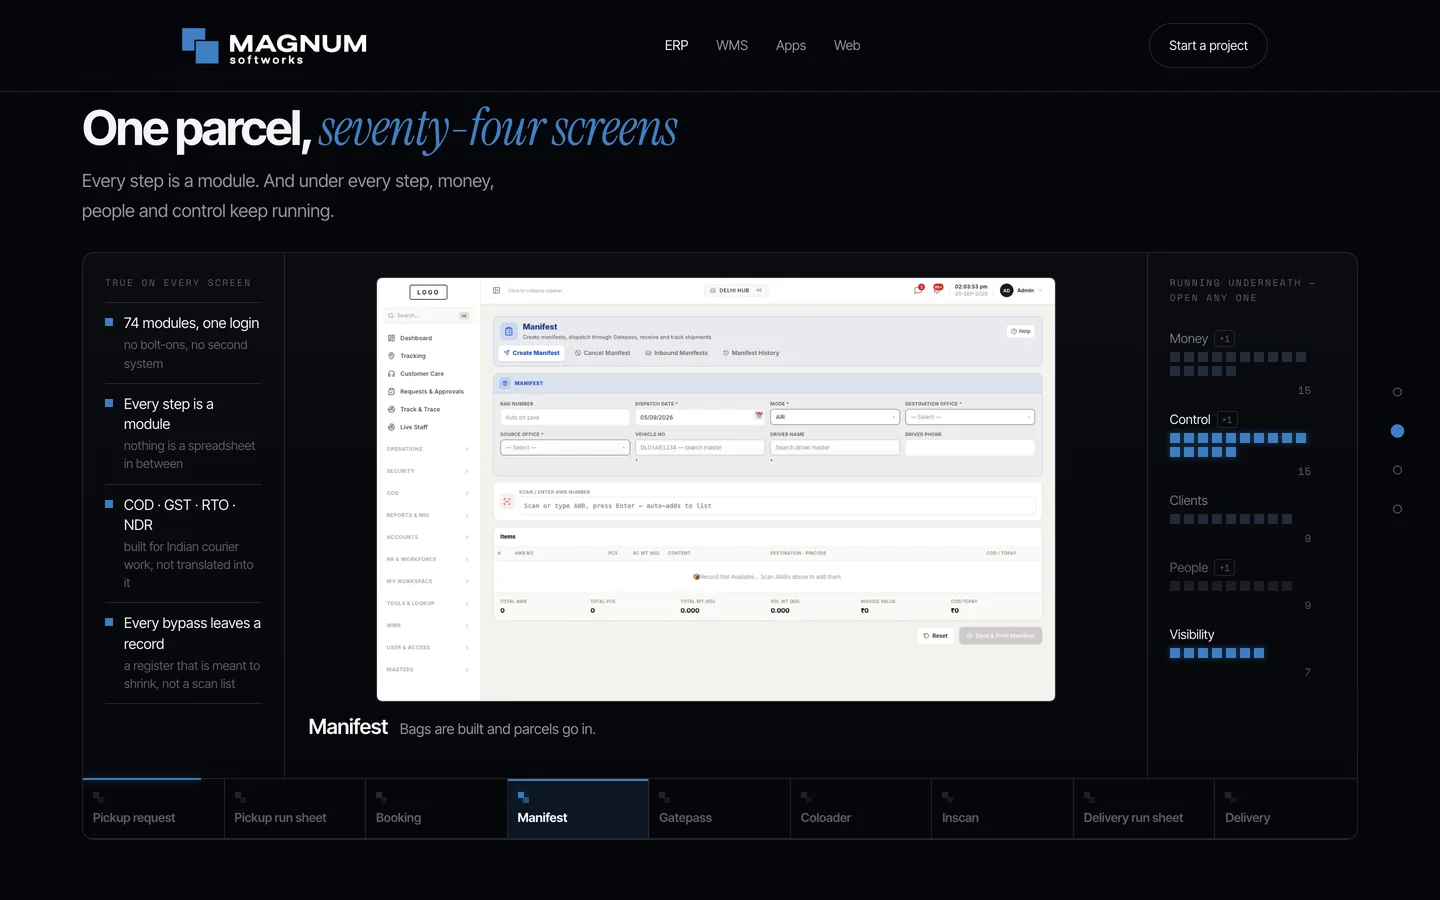
Task: Click the Help button in the Manifest header
Action: (x=1020, y=331)
